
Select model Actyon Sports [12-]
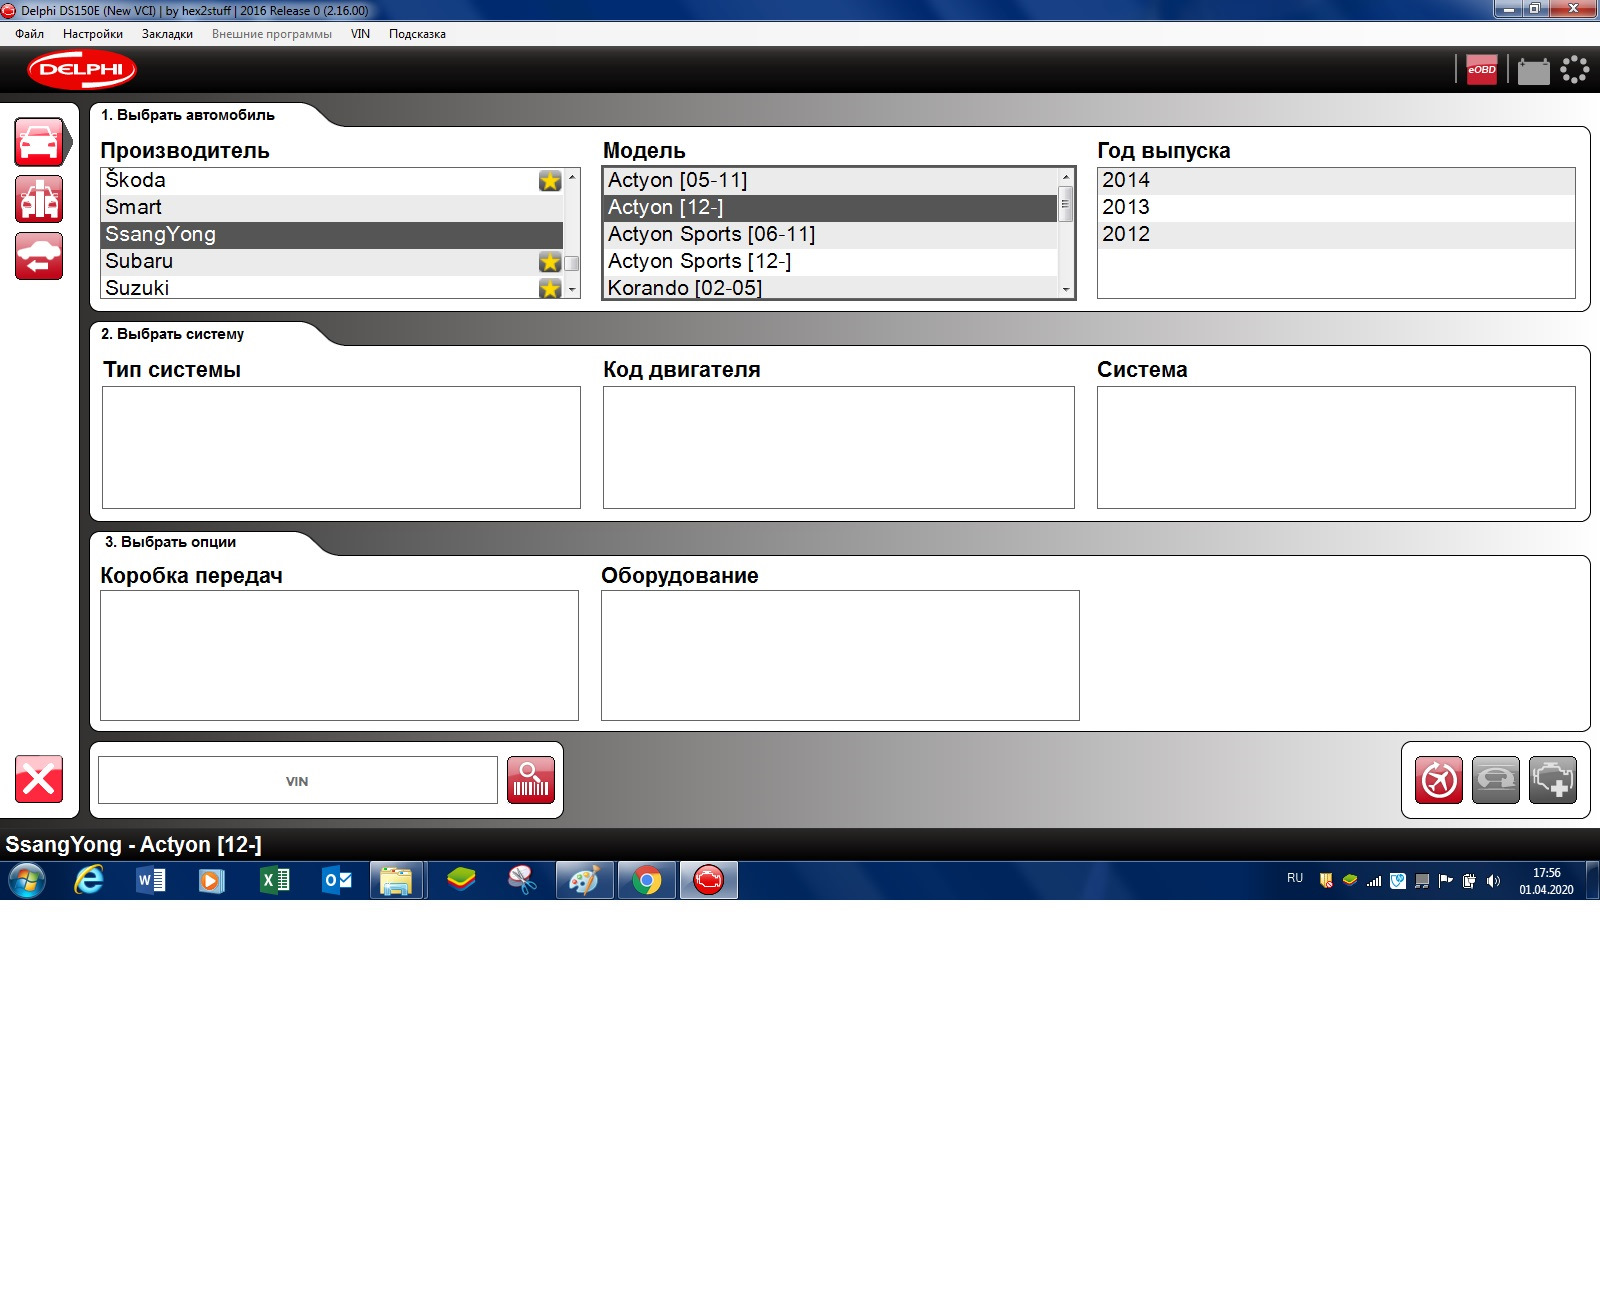[x=831, y=262]
